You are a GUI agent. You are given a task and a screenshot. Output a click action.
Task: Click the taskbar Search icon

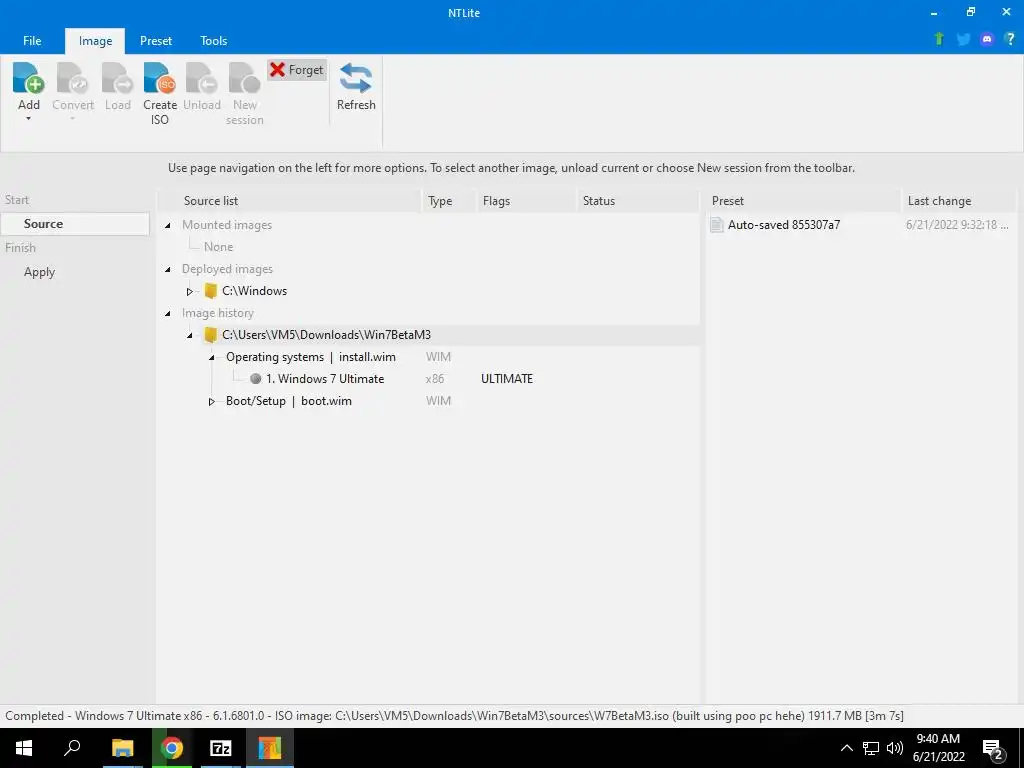pos(72,748)
